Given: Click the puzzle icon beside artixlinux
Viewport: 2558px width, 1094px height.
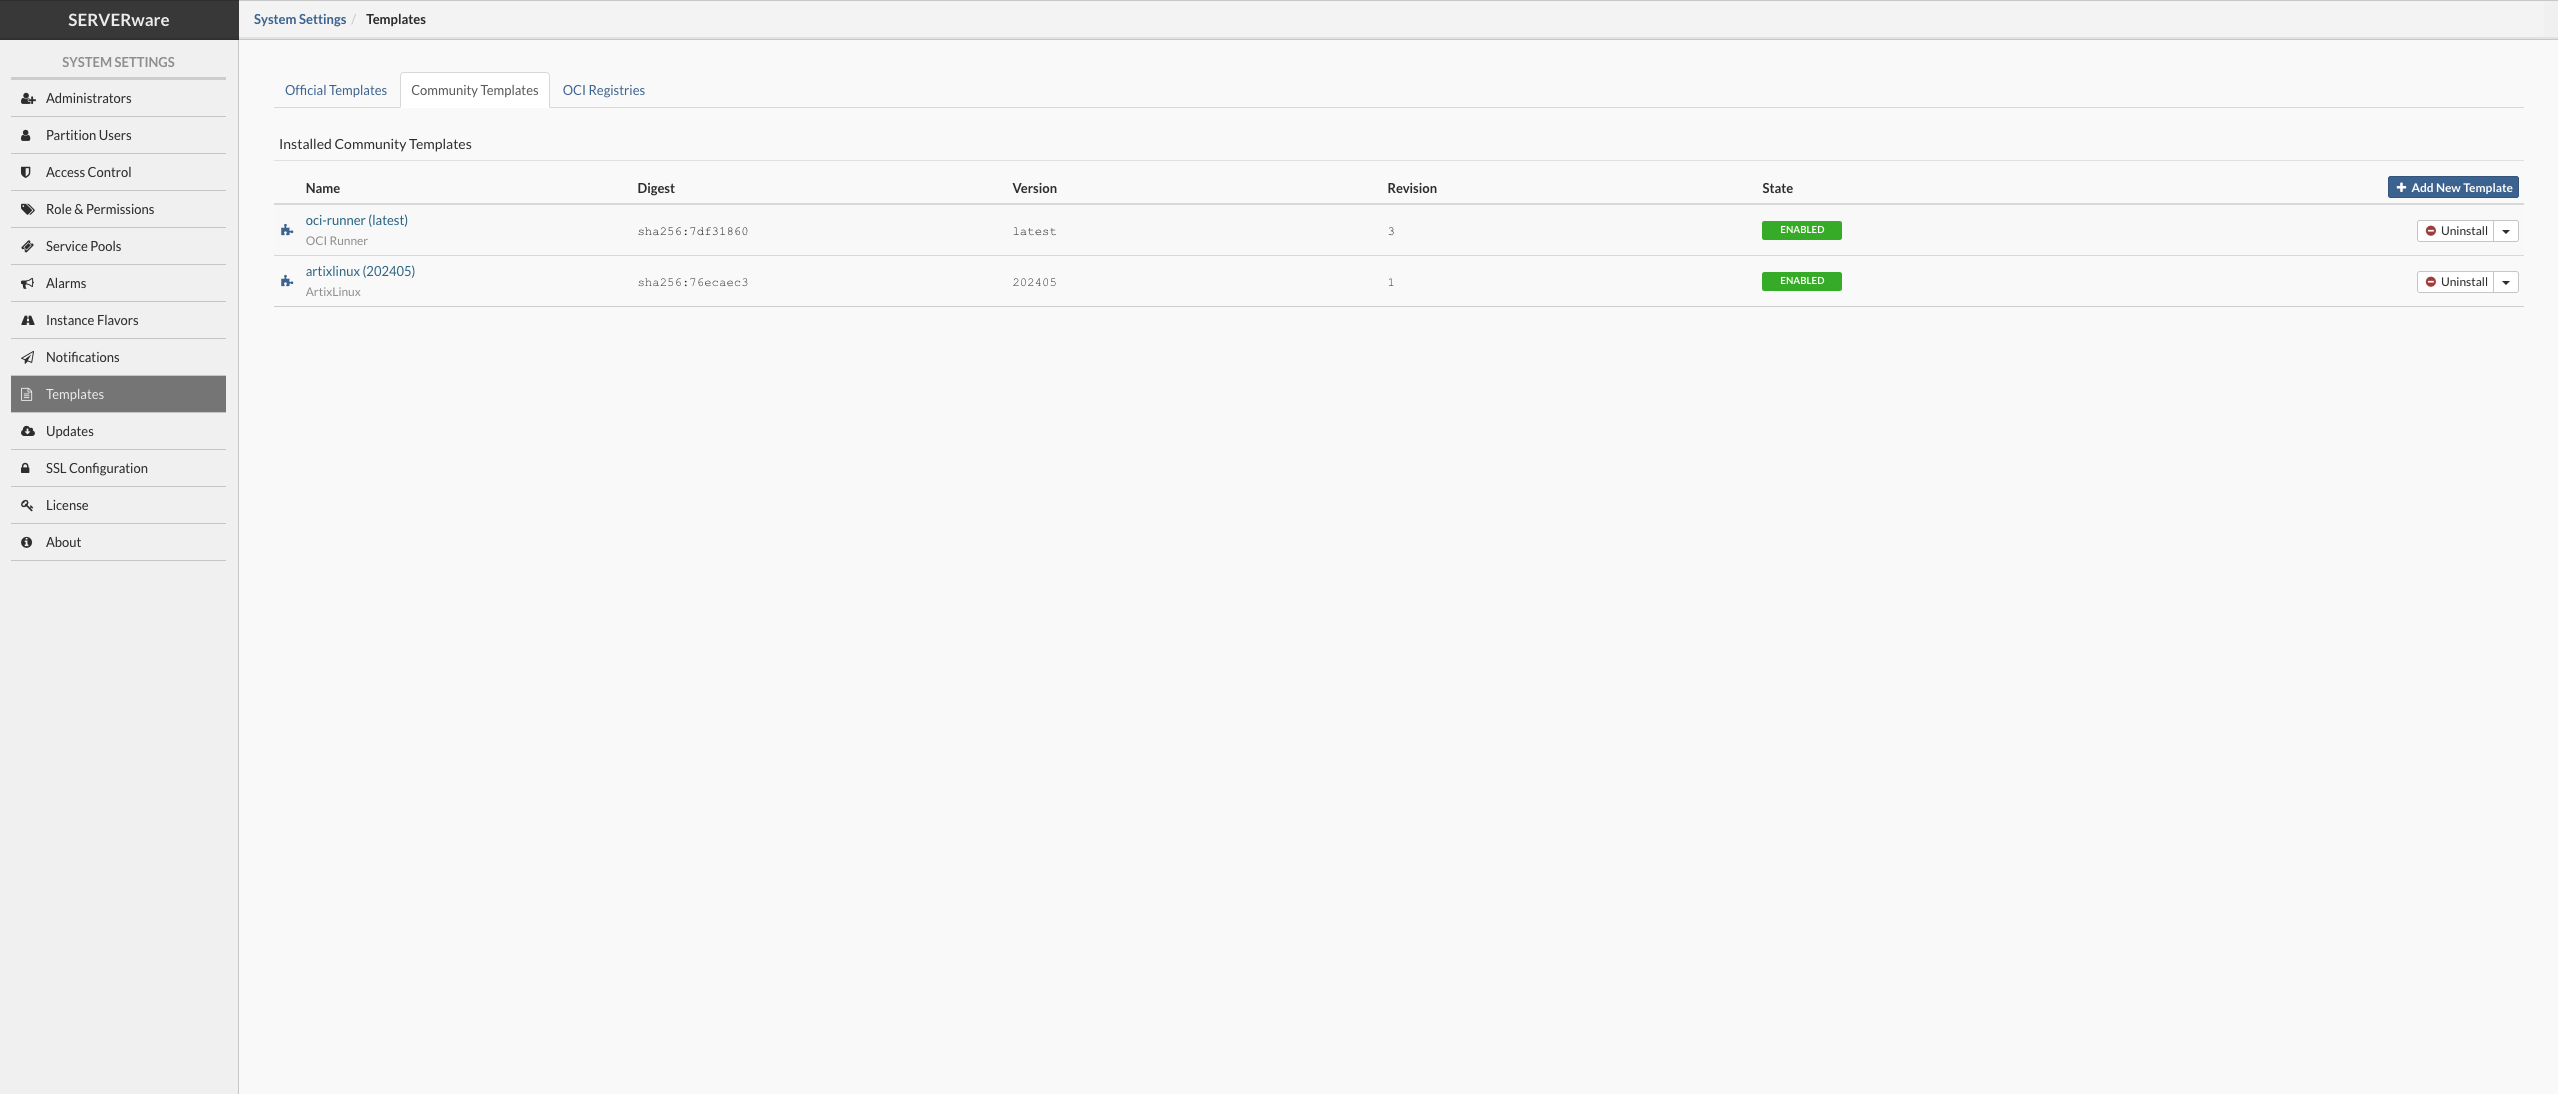Looking at the screenshot, I should 287,281.
